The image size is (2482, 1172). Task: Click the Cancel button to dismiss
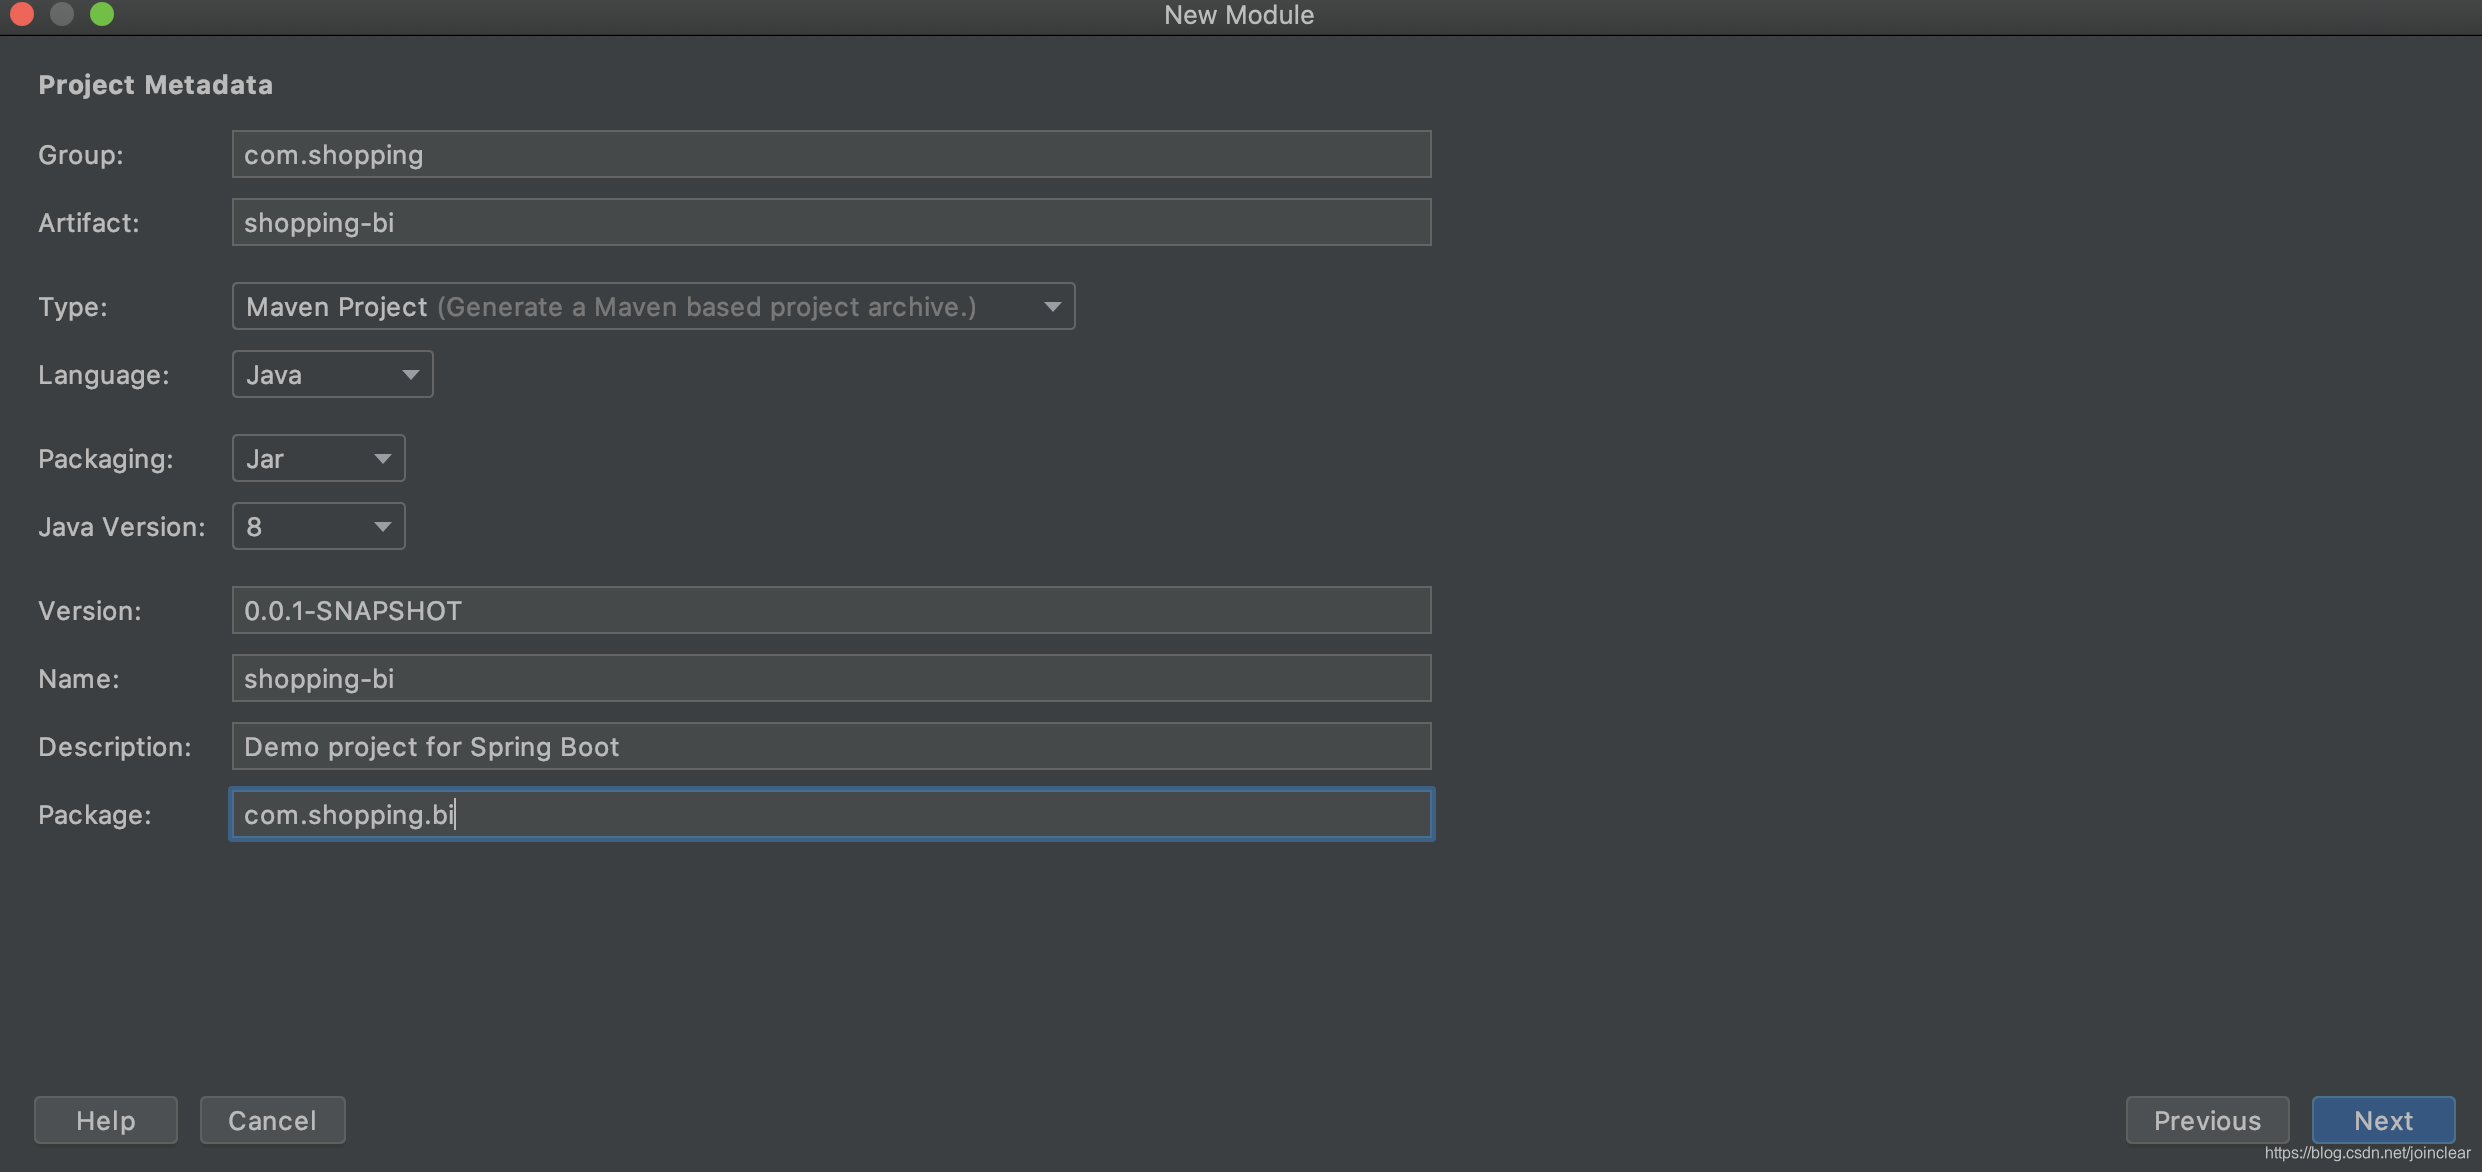pyautogui.click(x=272, y=1120)
